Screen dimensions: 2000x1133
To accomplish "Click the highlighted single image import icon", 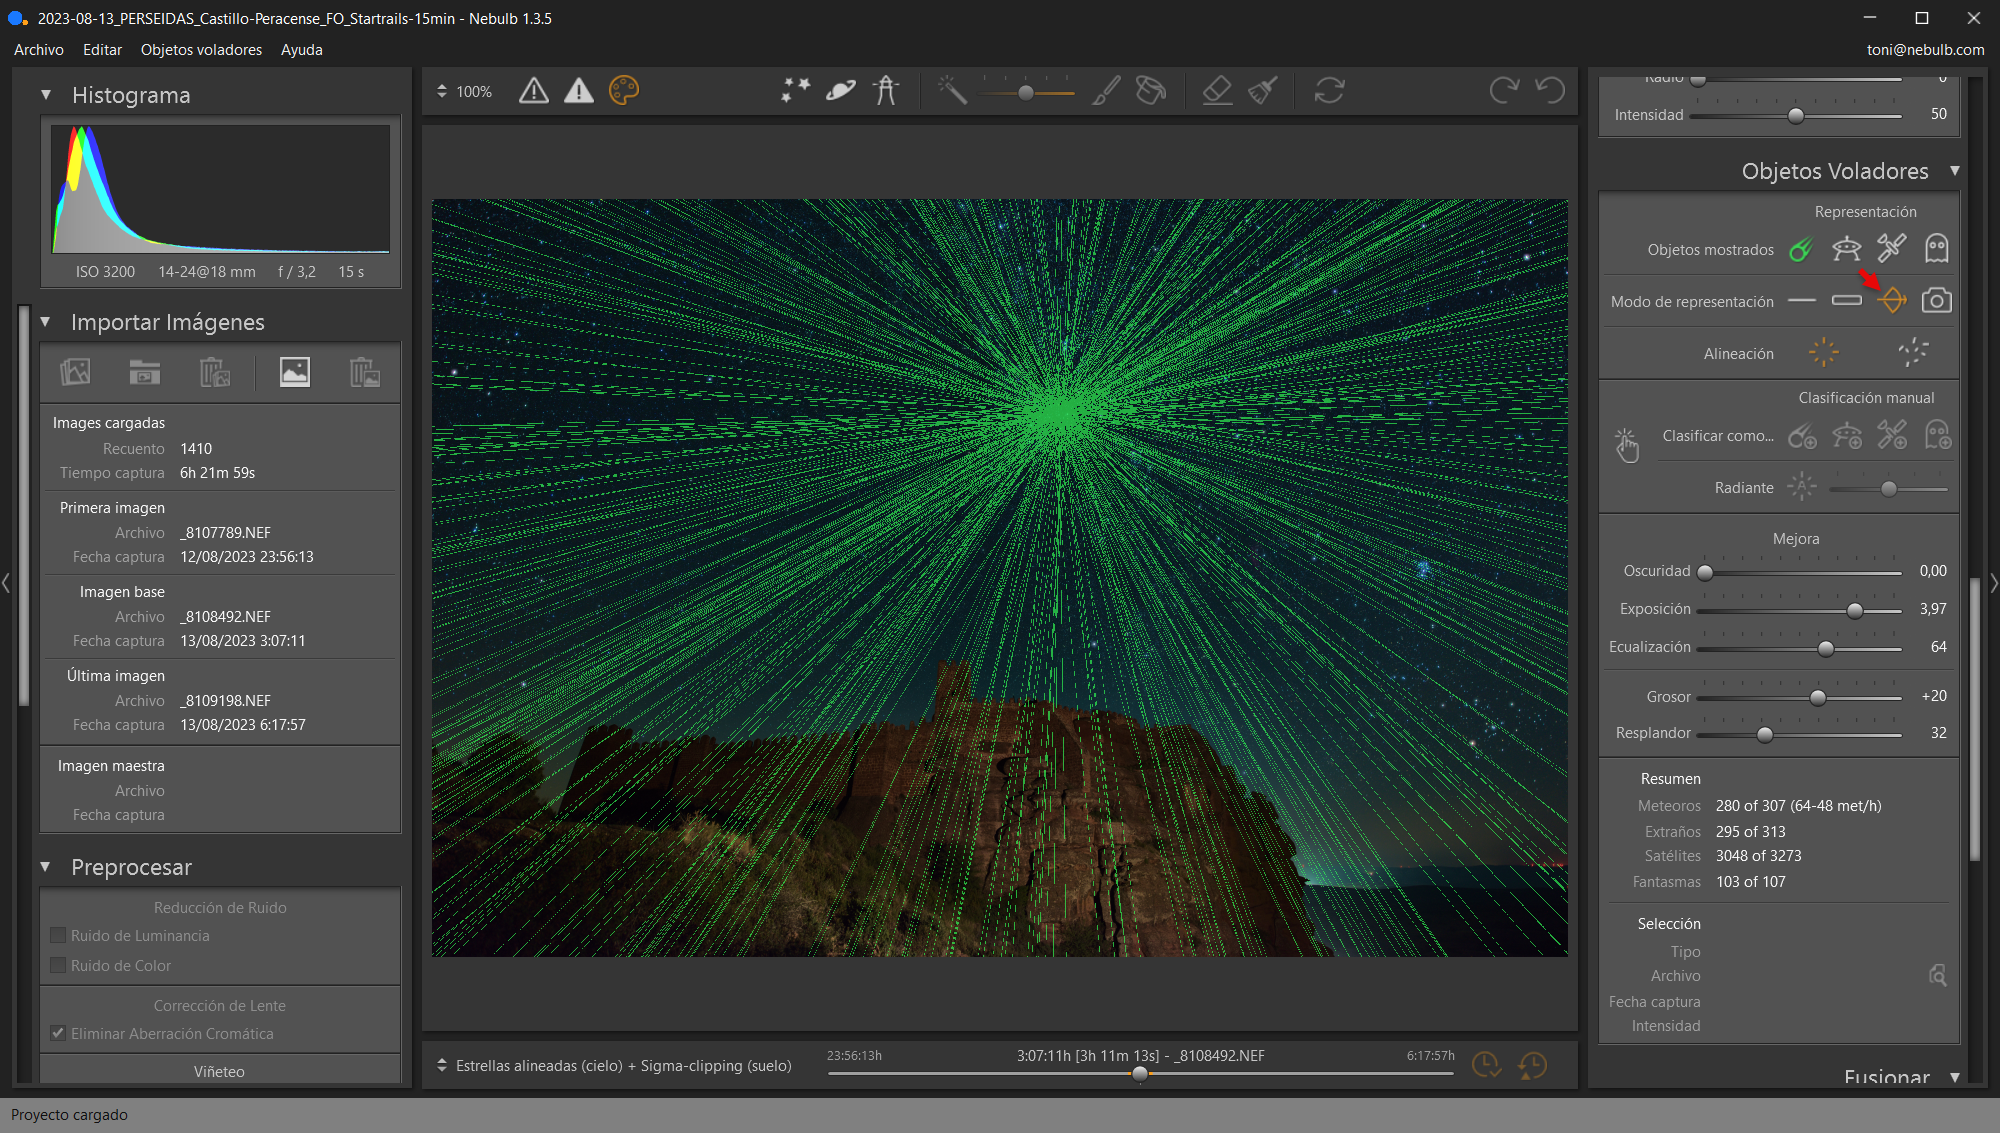I will pyautogui.click(x=294, y=372).
